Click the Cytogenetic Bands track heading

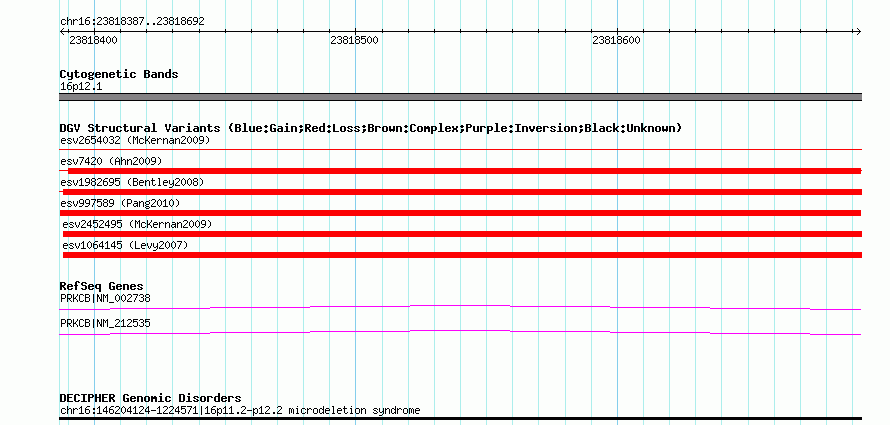pyautogui.click(x=119, y=74)
